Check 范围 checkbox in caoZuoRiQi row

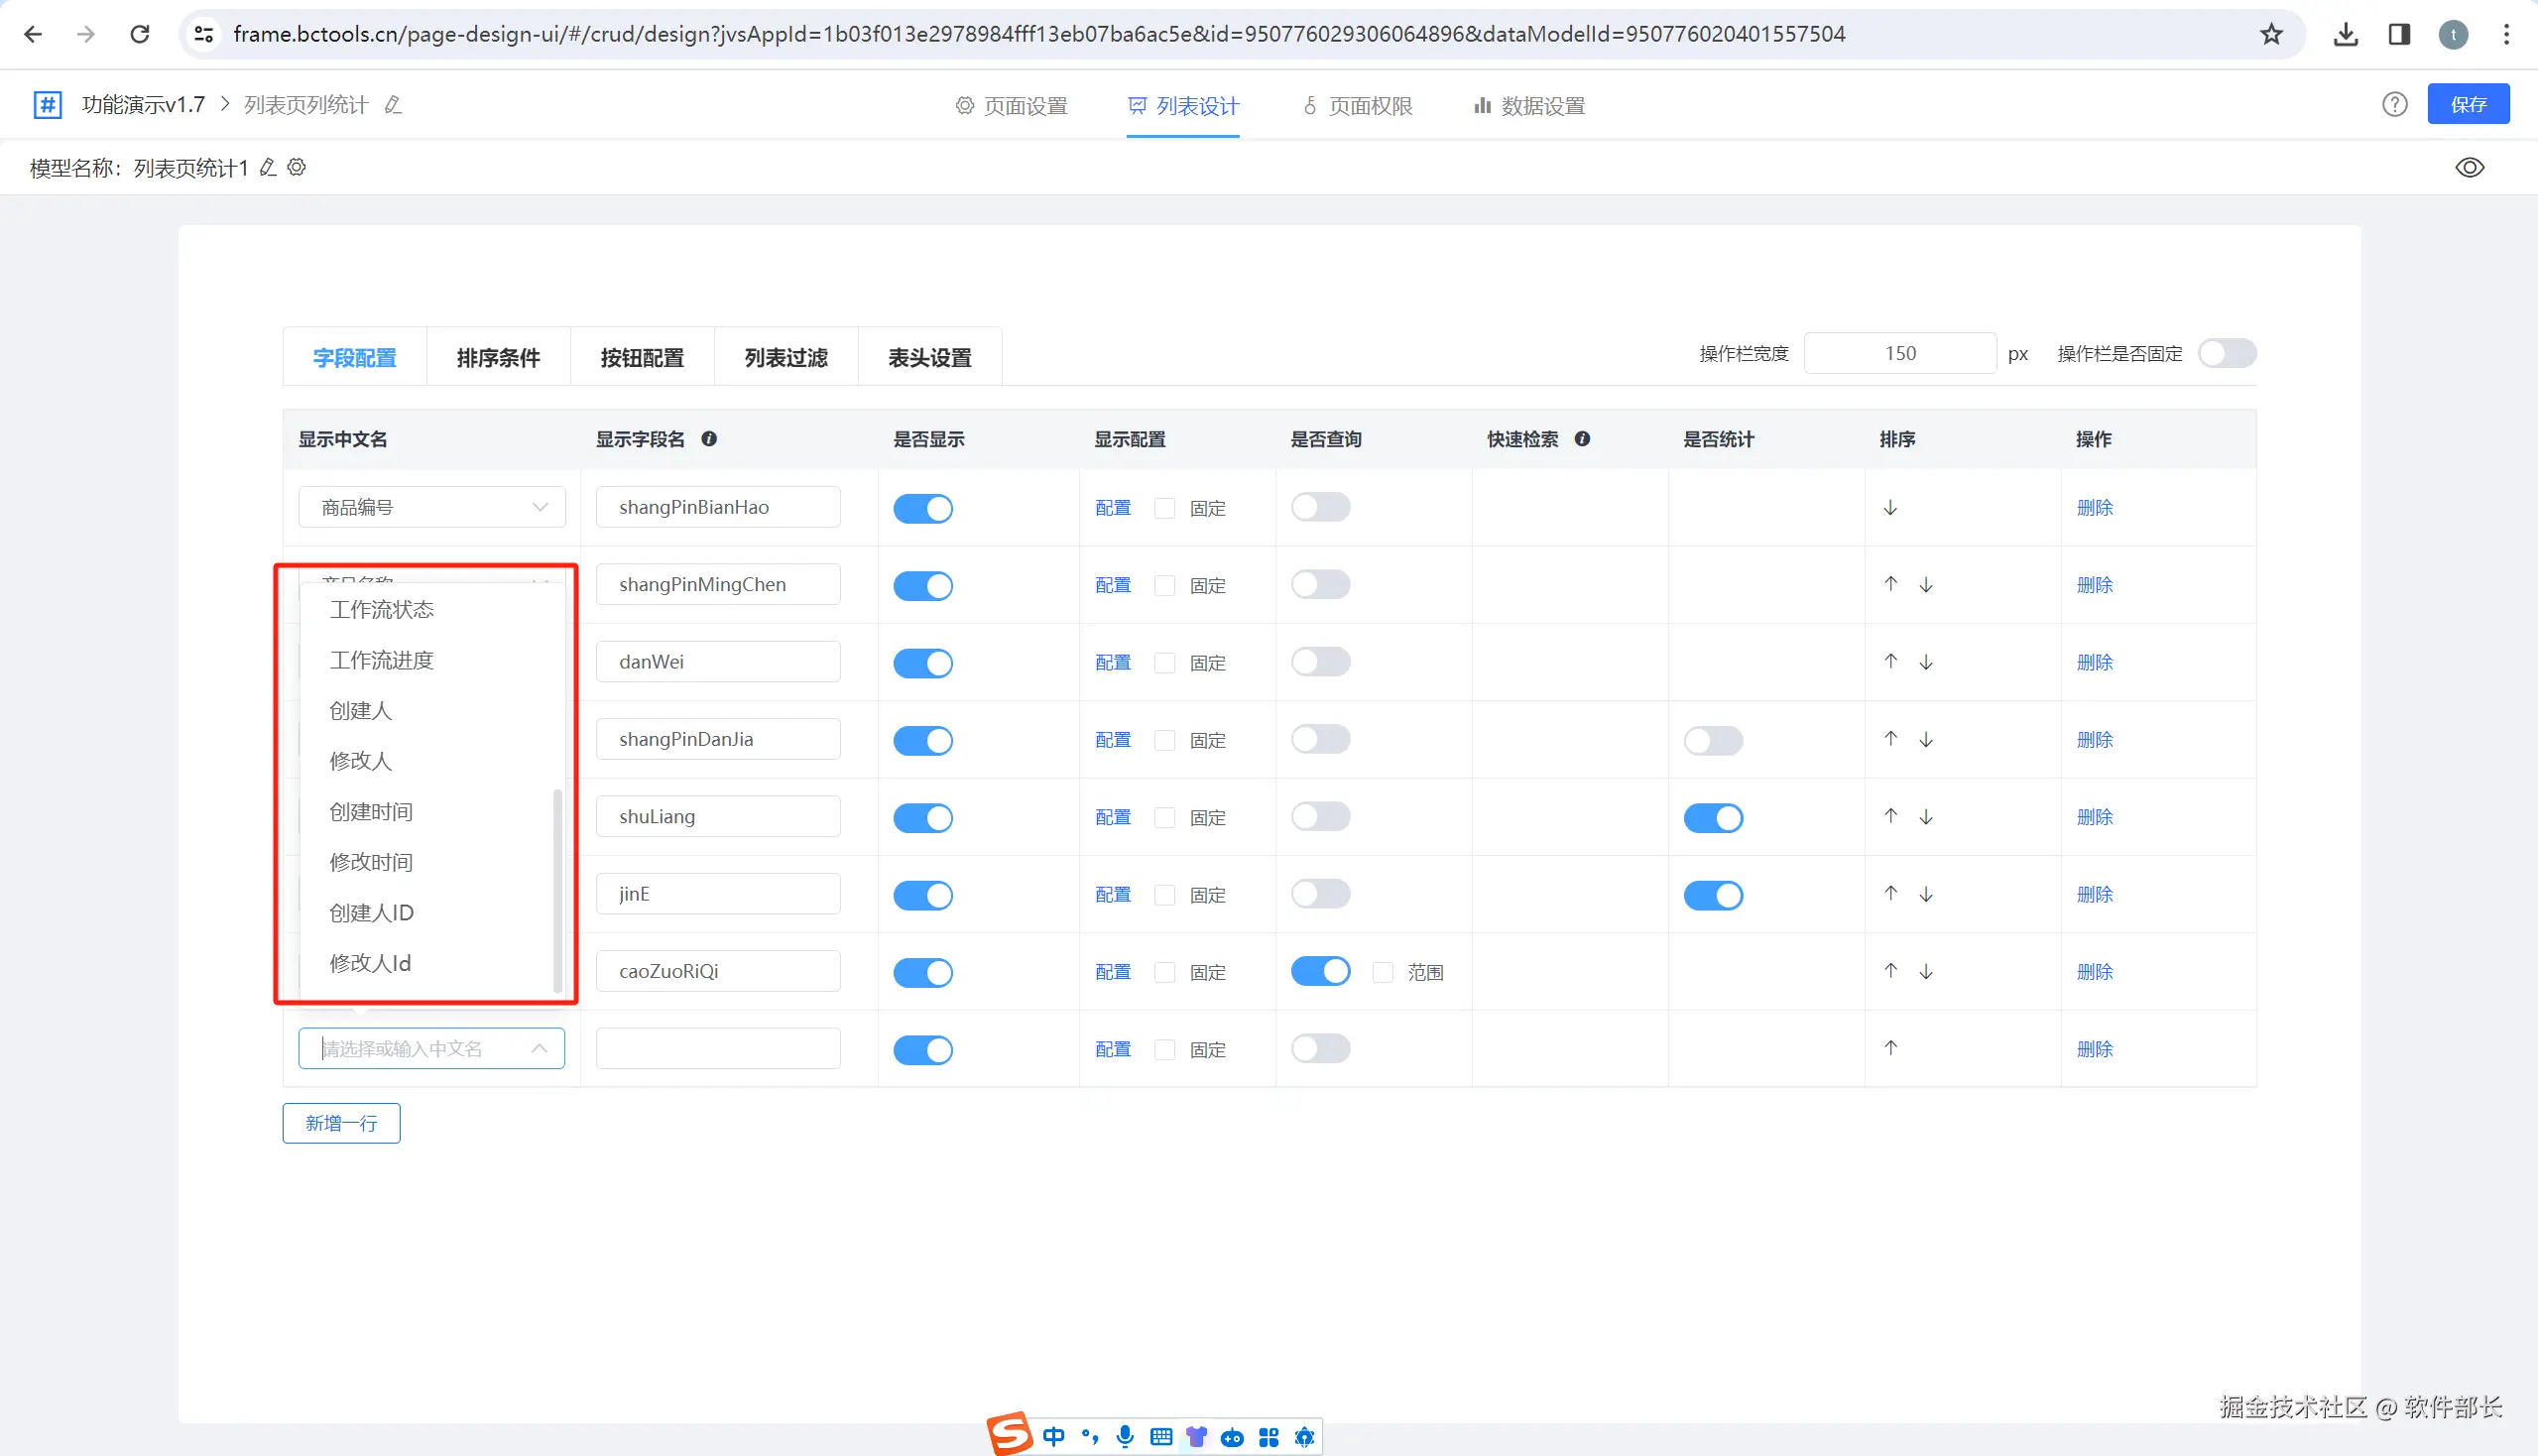[1383, 972]
